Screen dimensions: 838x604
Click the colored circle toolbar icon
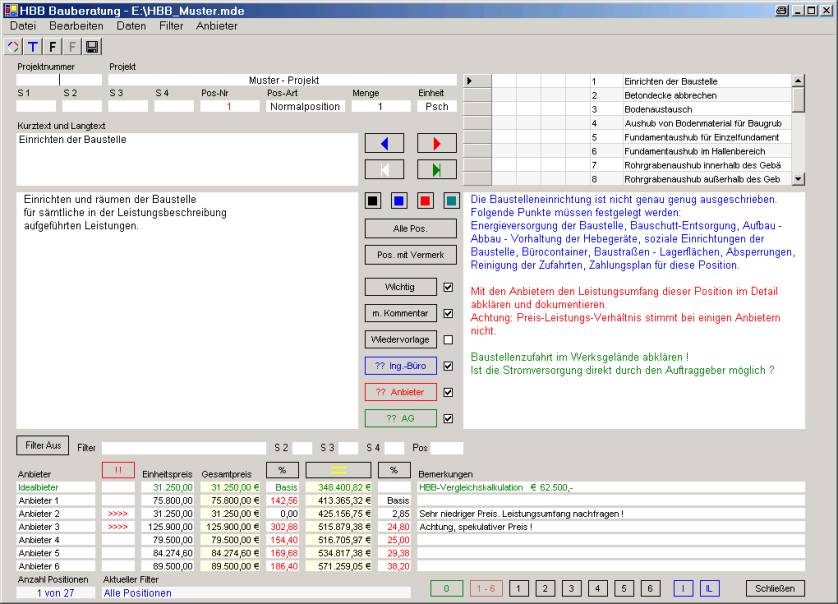pos(13,47)
